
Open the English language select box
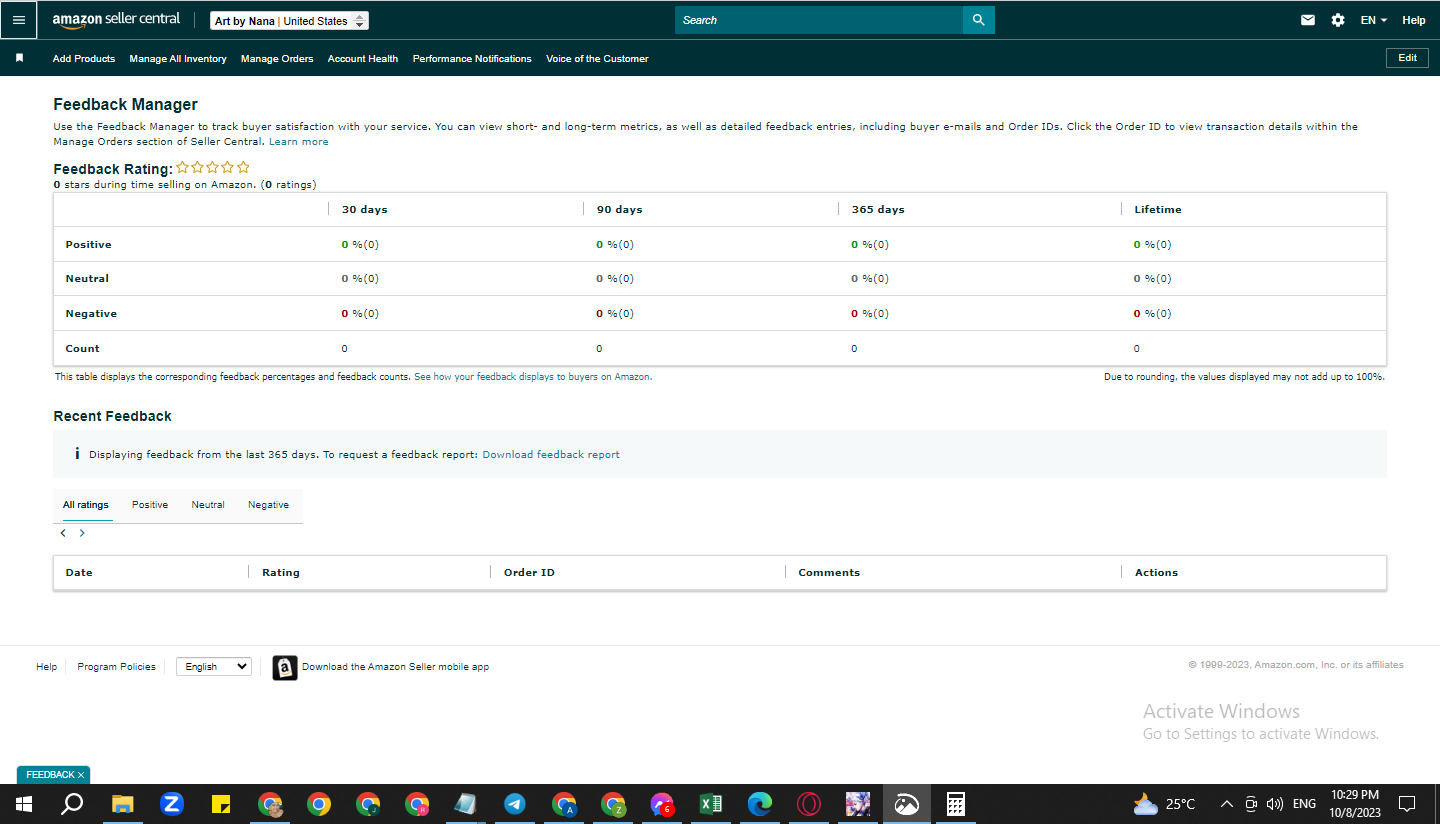pos(214,666)
